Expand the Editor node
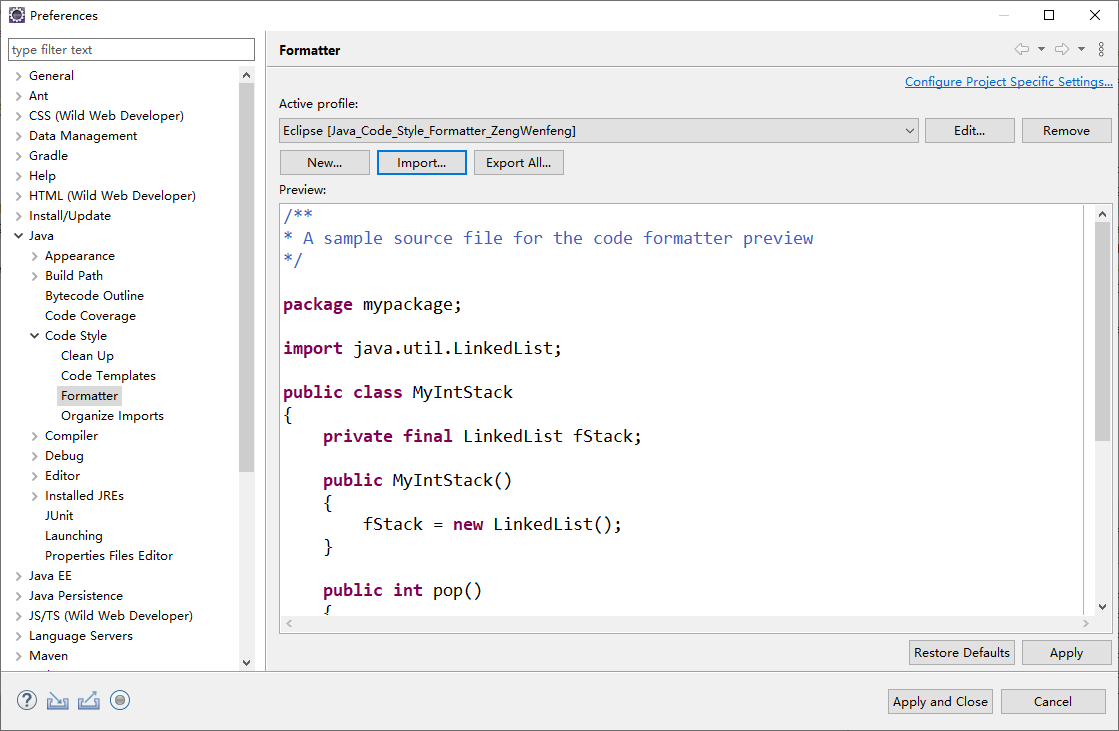Image resolution: width=1119 pixels, height=731 pixels. (x=34, y=475)
